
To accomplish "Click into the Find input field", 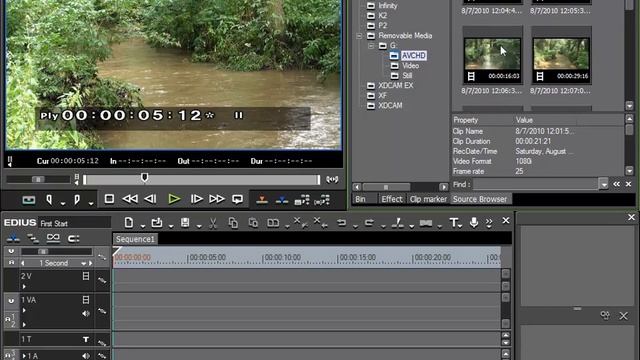I will pos(535,184).
